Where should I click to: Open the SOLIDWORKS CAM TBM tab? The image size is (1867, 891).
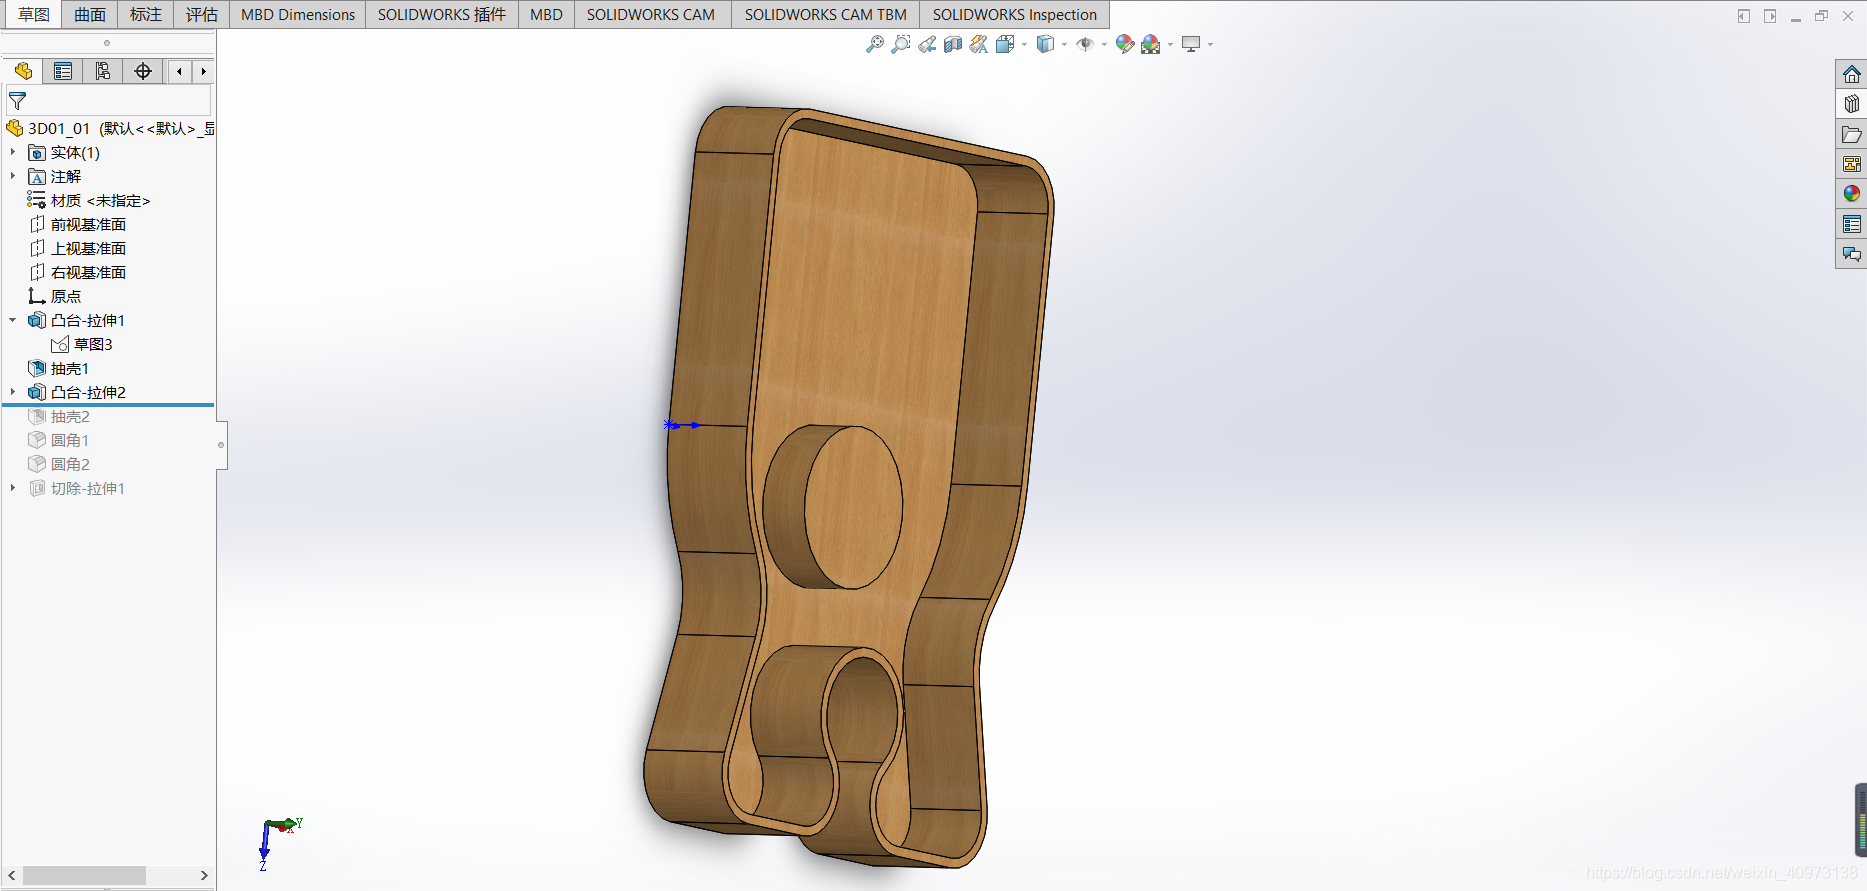pyautogui.click(x=826, y=14)
